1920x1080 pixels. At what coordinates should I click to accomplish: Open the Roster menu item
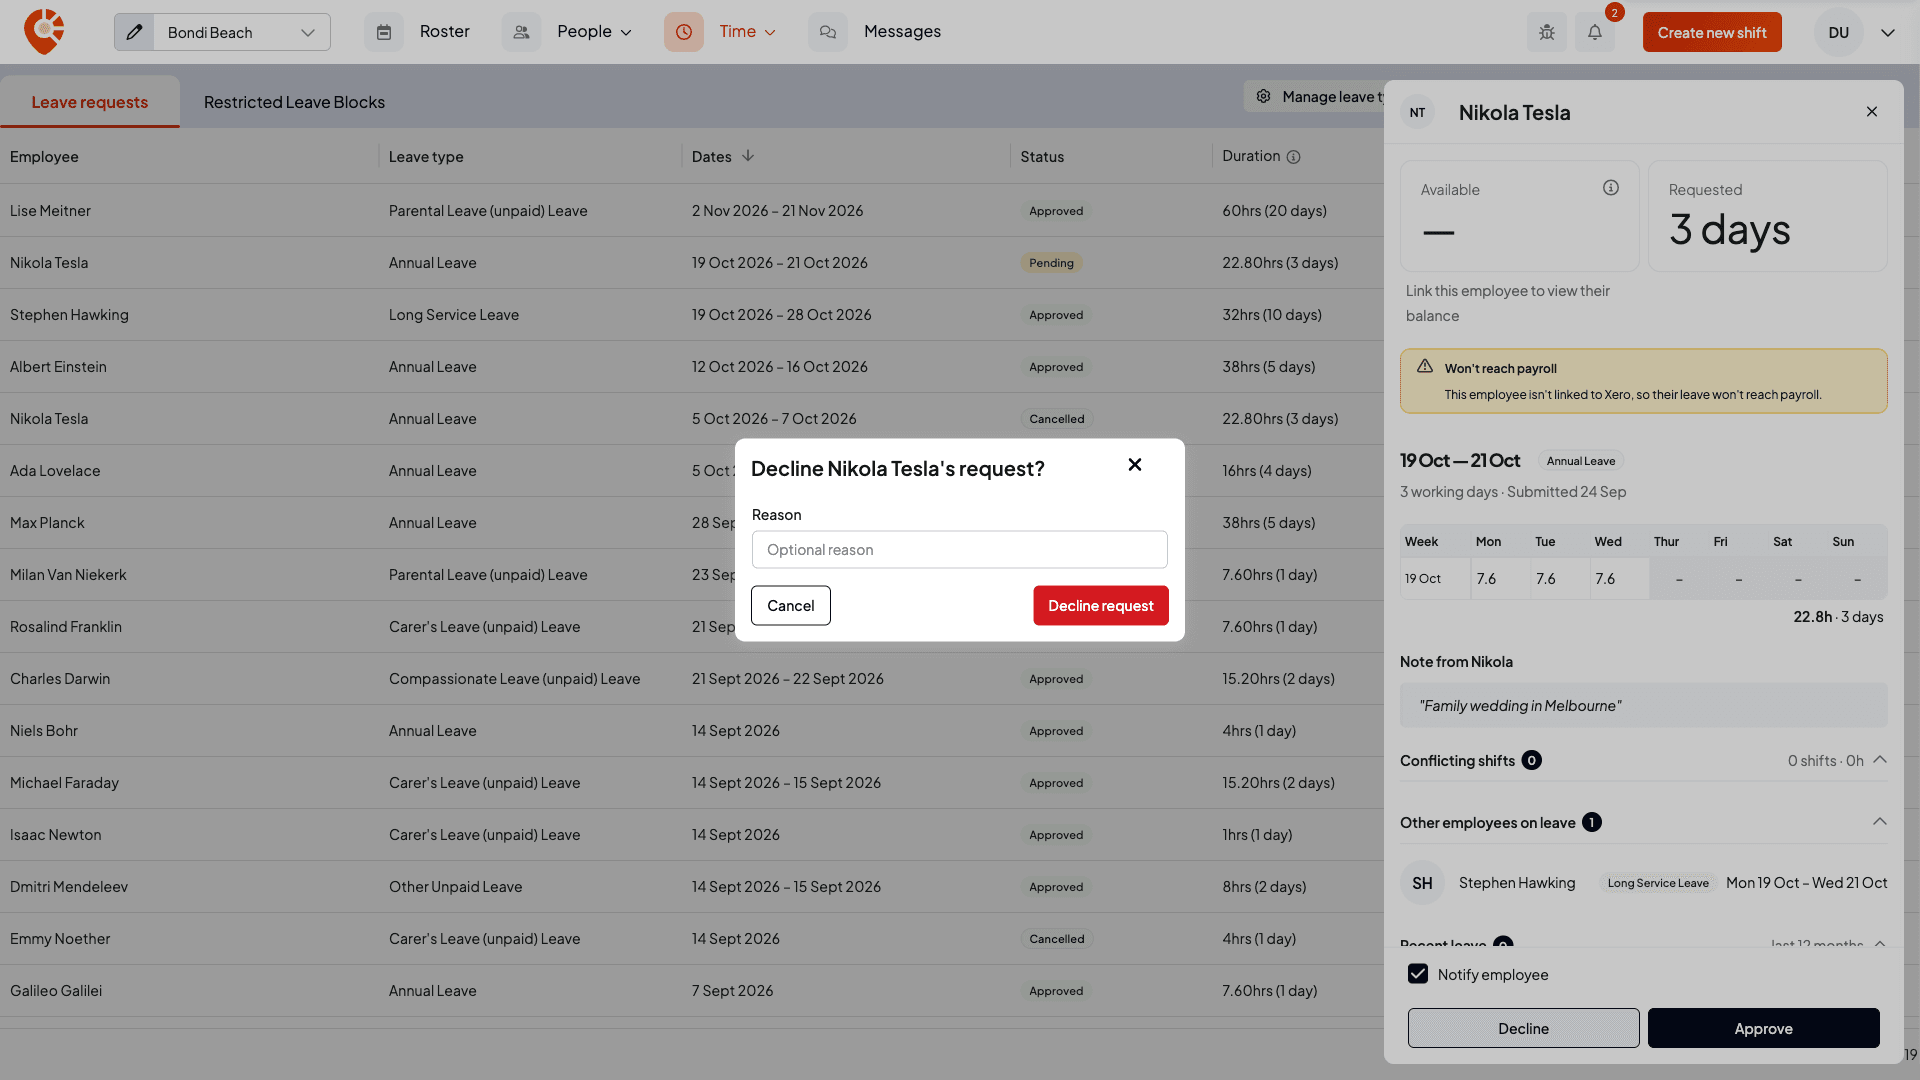click(x=445, y=32)
